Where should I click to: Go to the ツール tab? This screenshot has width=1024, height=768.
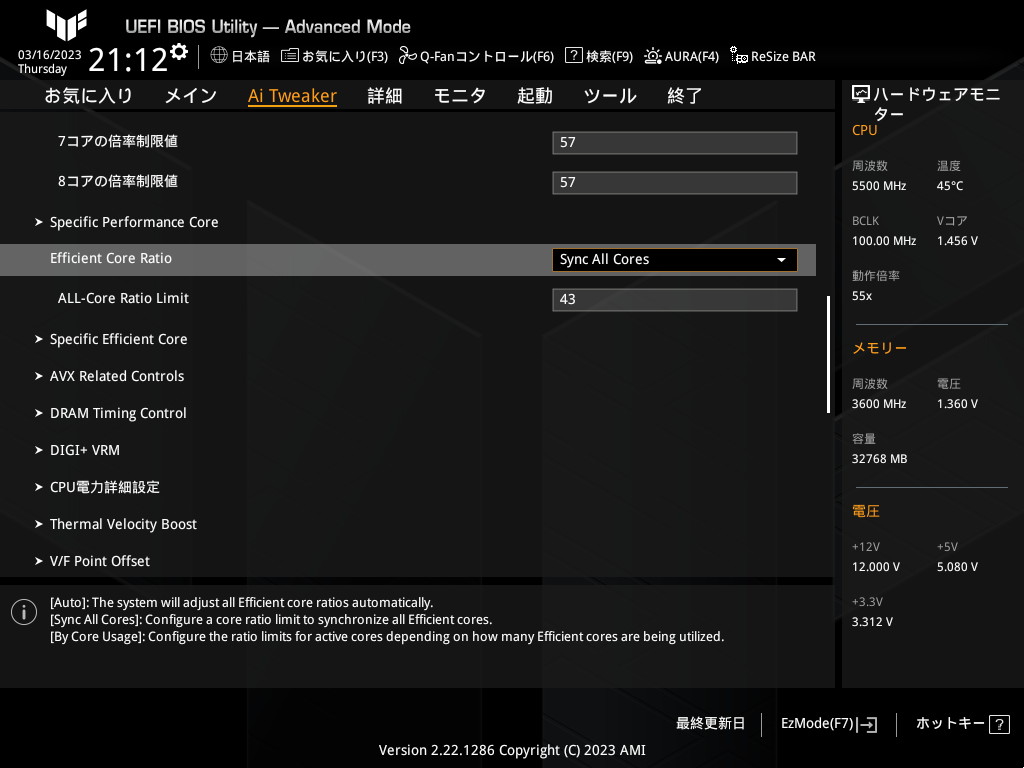pos(610,96)
